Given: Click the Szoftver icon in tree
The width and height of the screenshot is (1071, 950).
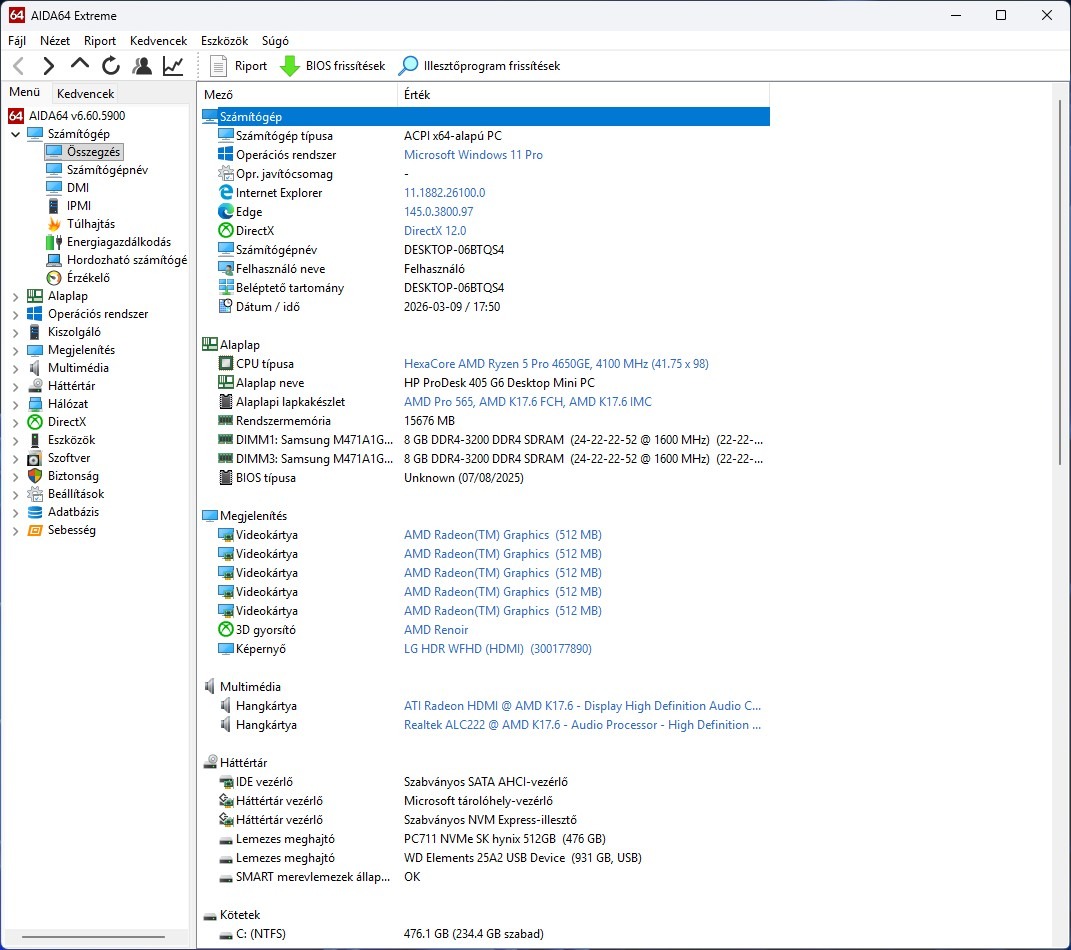Looking at the screenshot, I should tap(35, 458).
